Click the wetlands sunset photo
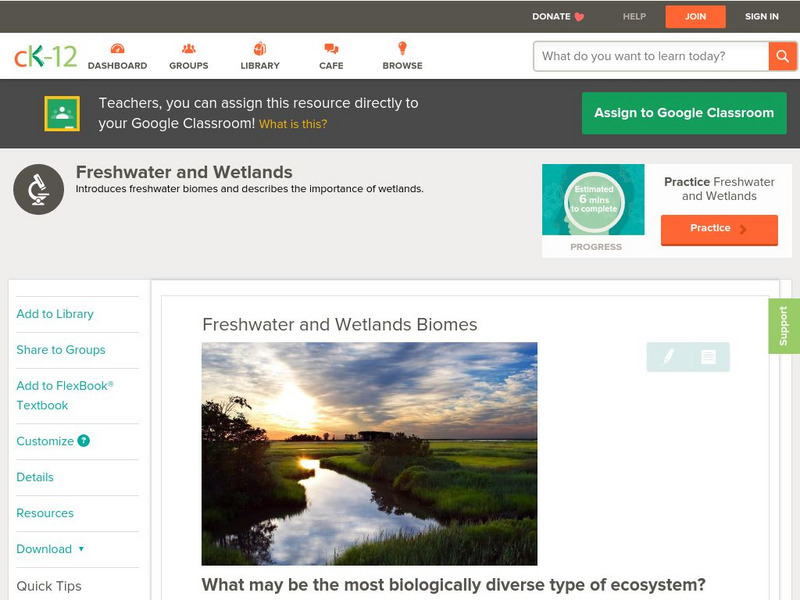 (x=369, y=454)
